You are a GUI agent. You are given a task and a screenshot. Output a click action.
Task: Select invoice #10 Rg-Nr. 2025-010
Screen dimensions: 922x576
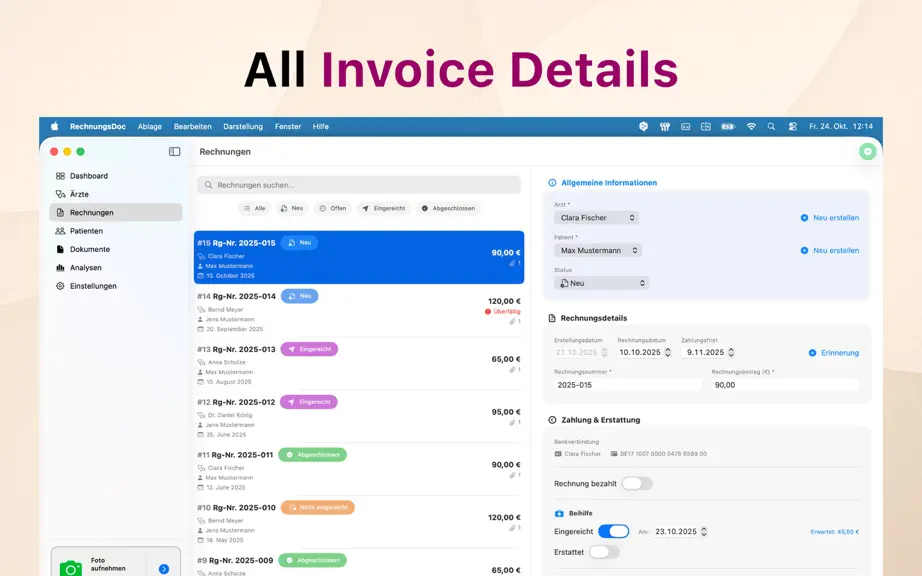[x=359, y=523]
